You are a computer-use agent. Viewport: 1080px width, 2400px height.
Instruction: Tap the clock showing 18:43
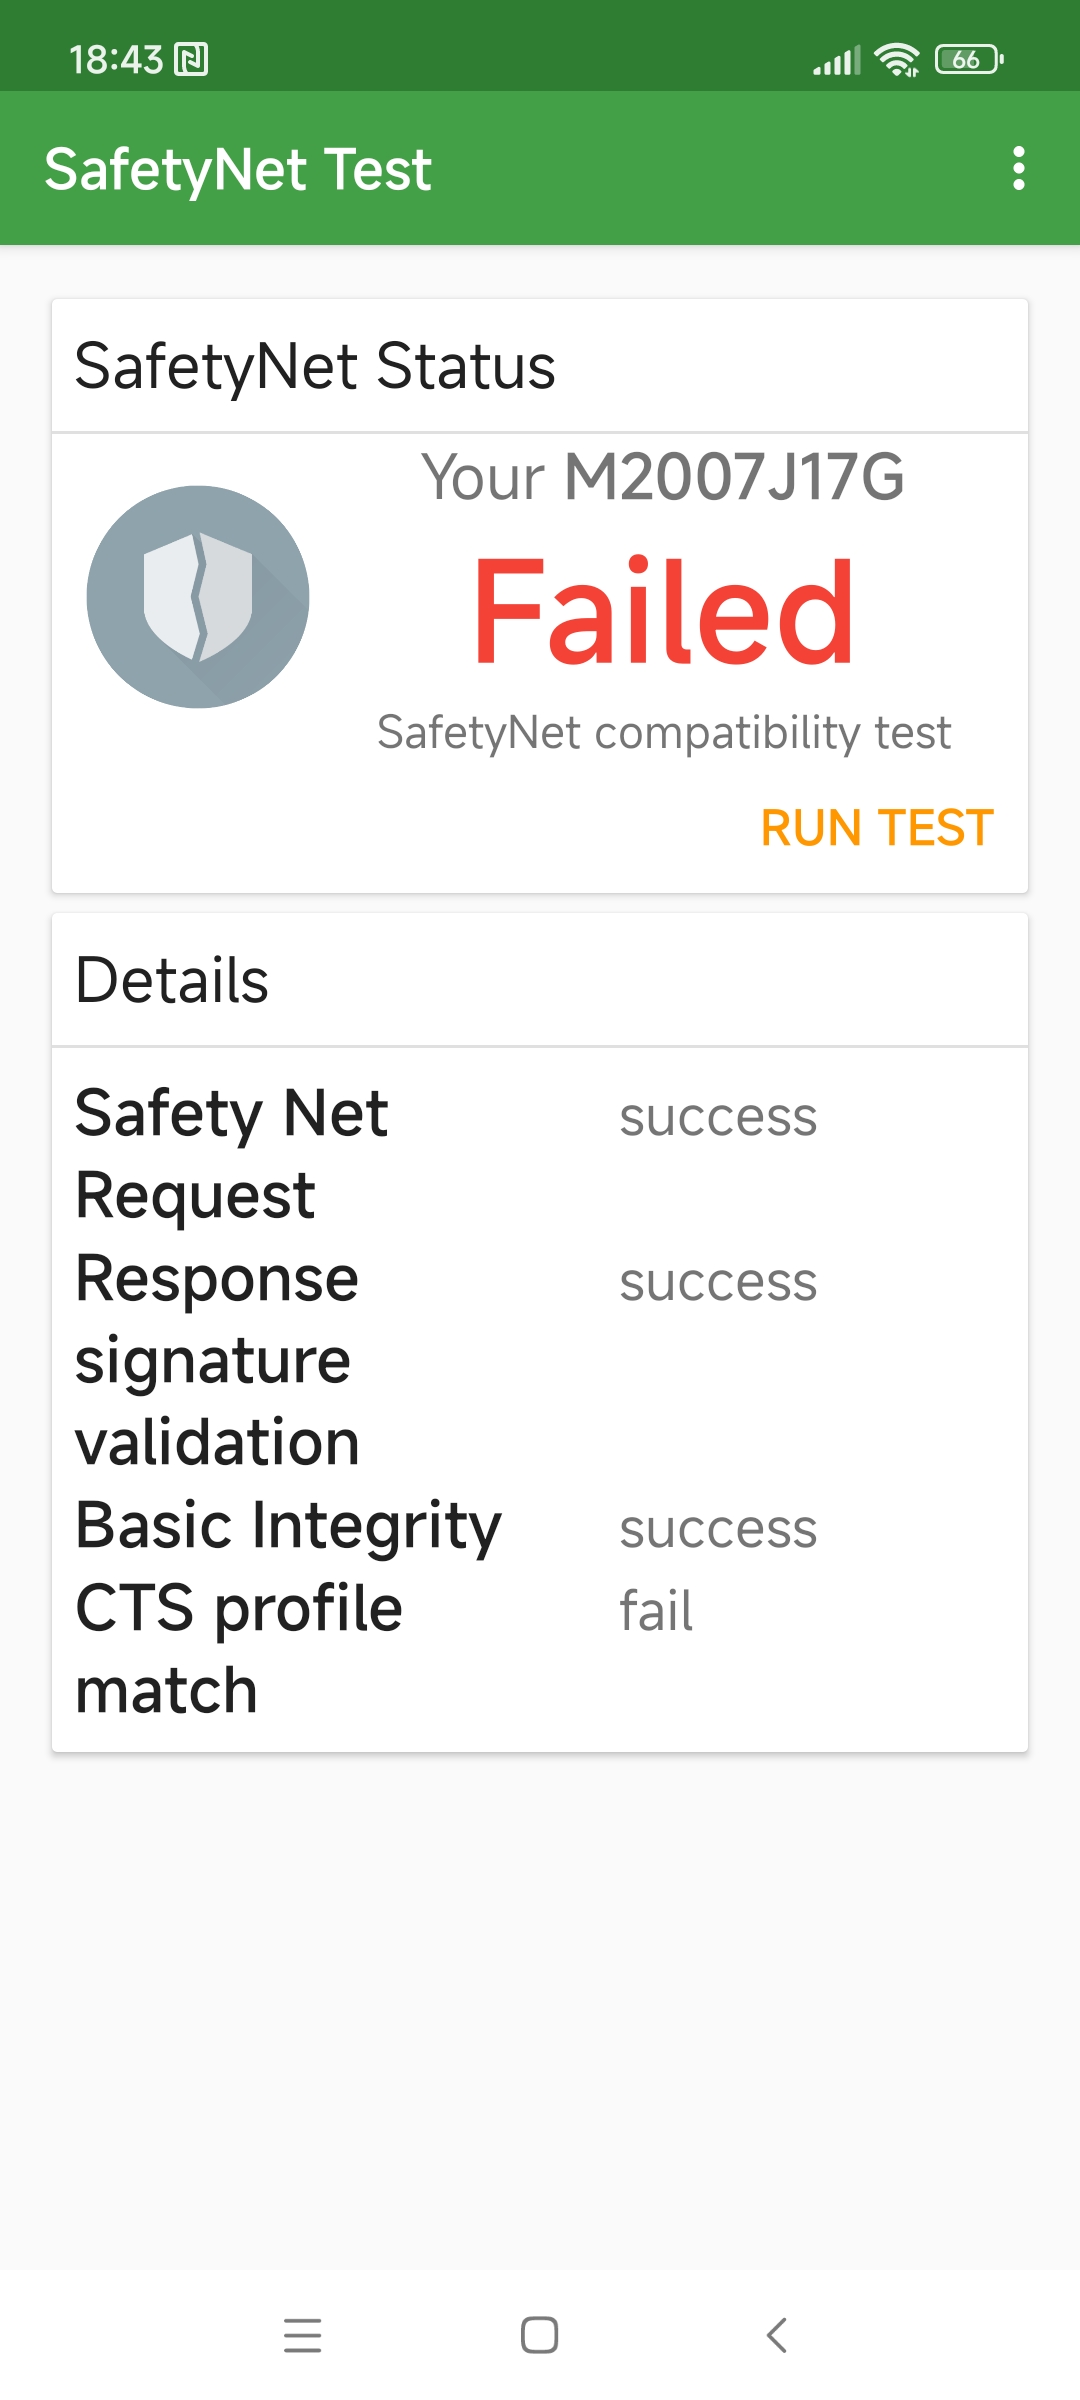pyautogui.click(x=115, y=60)
